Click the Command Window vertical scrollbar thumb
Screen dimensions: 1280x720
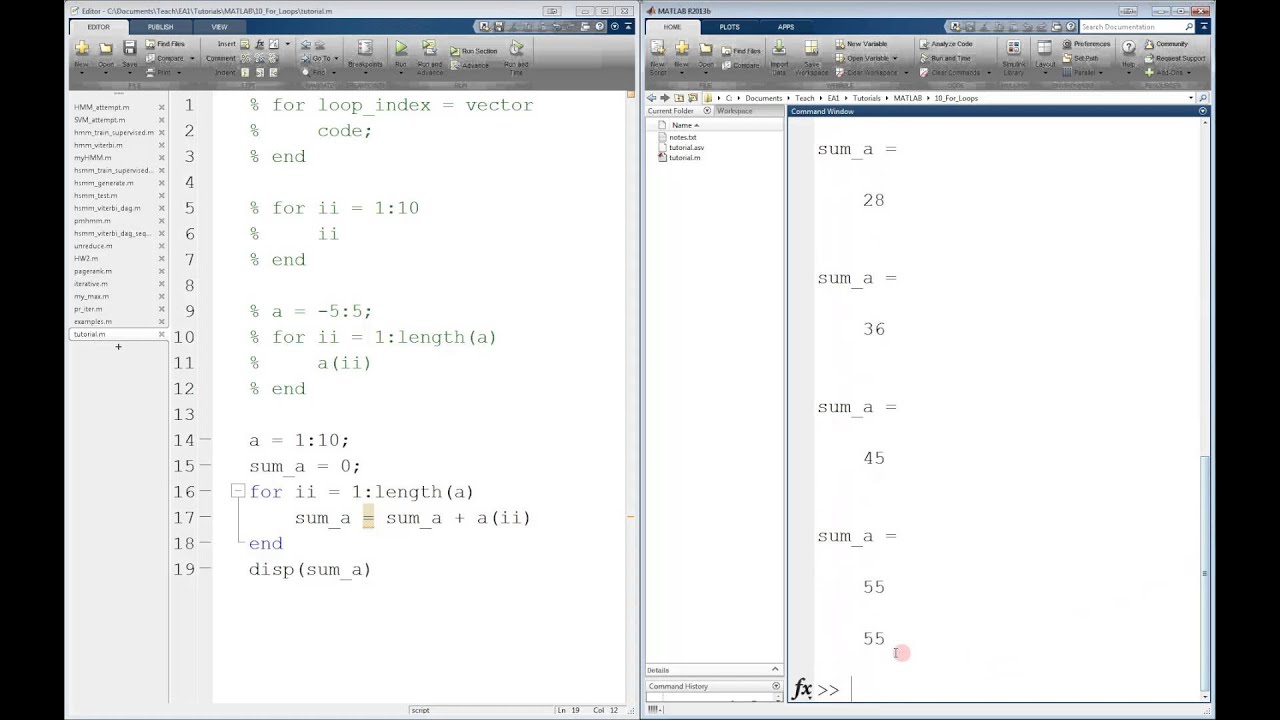[1204, 573]
